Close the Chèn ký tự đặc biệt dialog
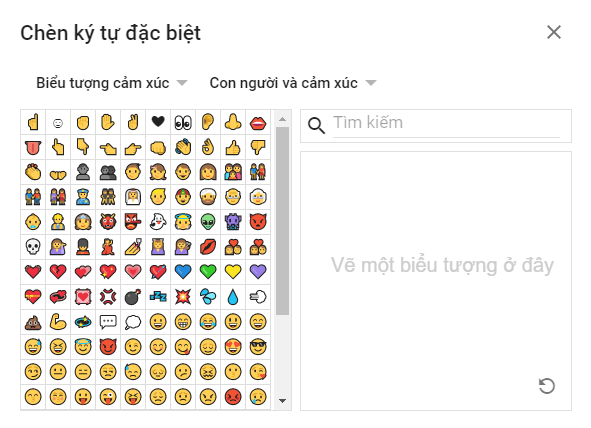The image size is (591, 428). click(554, 32)
